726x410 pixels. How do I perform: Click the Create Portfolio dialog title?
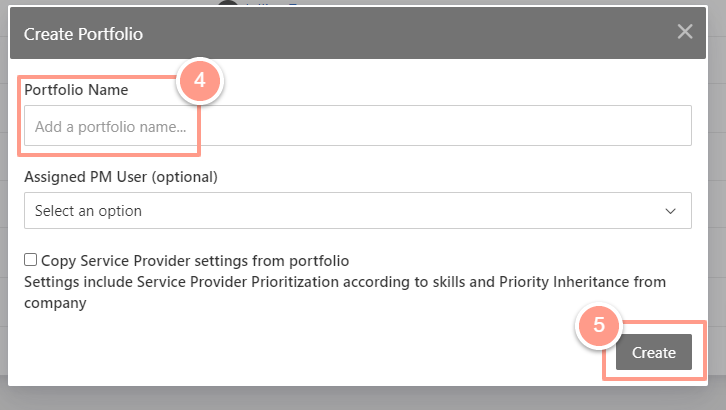pyautogui.click(x=83, y=34)
